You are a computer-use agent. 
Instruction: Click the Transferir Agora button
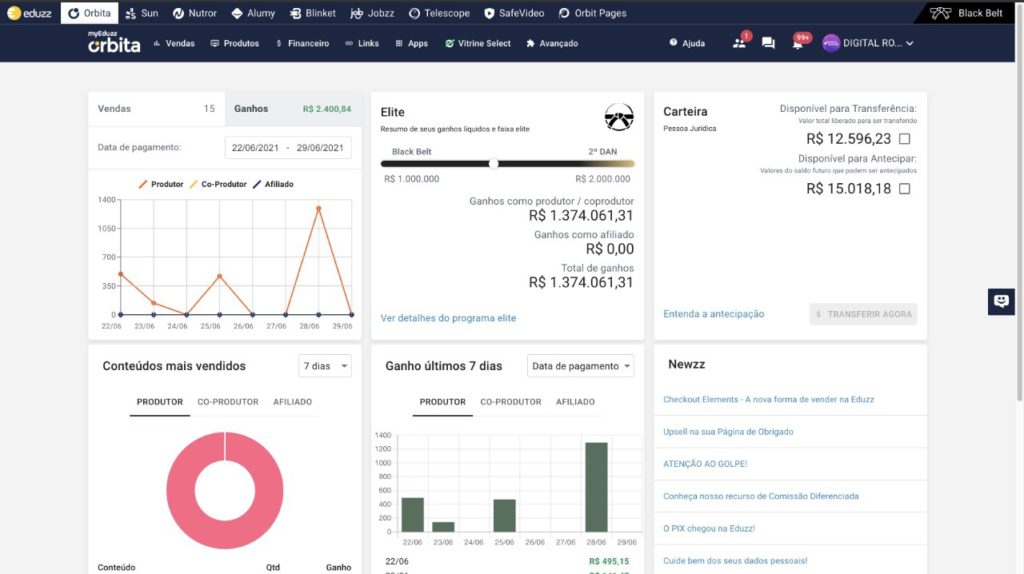coord(863,314)
